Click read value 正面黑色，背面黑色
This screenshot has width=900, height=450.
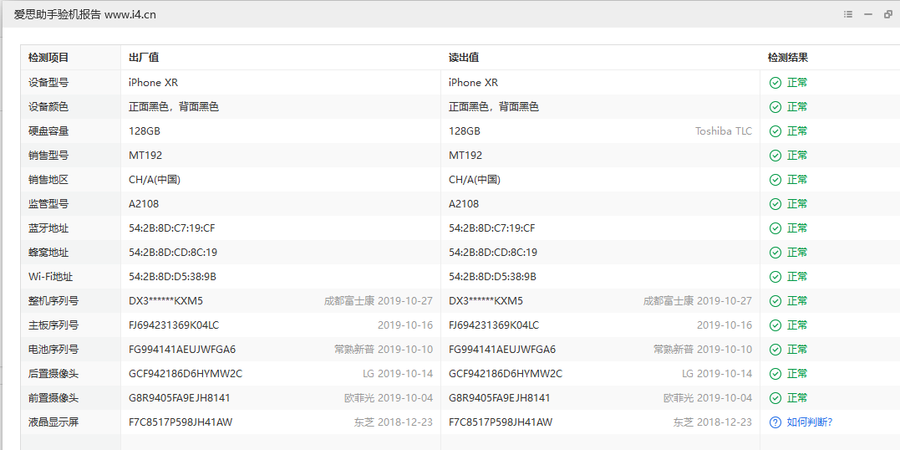tap(494, 107)
